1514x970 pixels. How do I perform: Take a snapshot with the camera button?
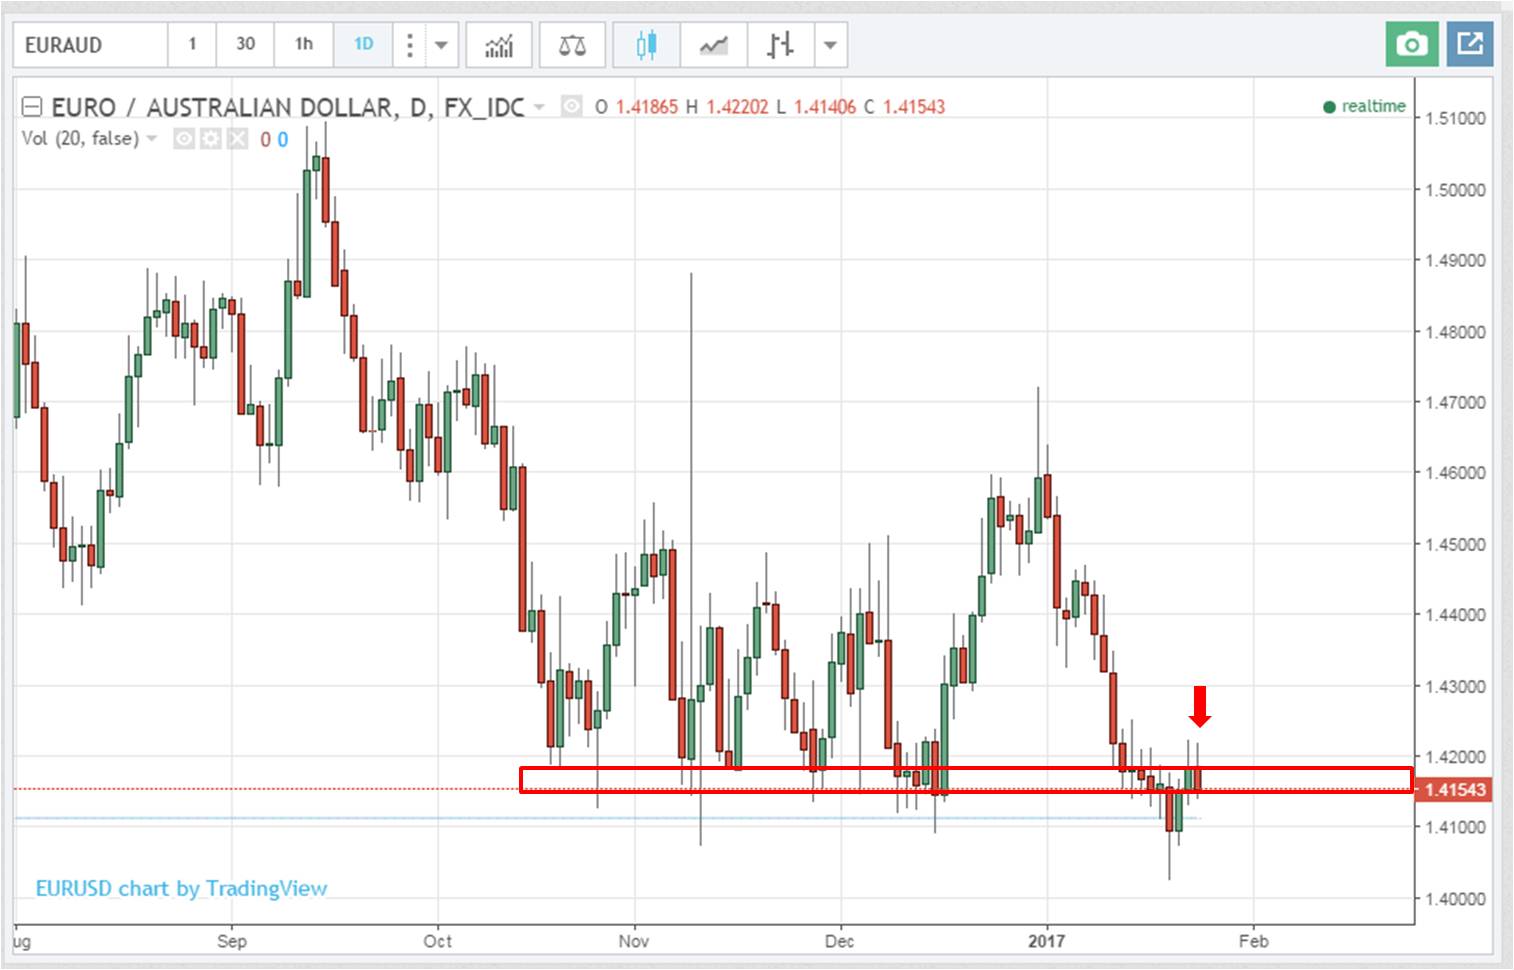1412,44
